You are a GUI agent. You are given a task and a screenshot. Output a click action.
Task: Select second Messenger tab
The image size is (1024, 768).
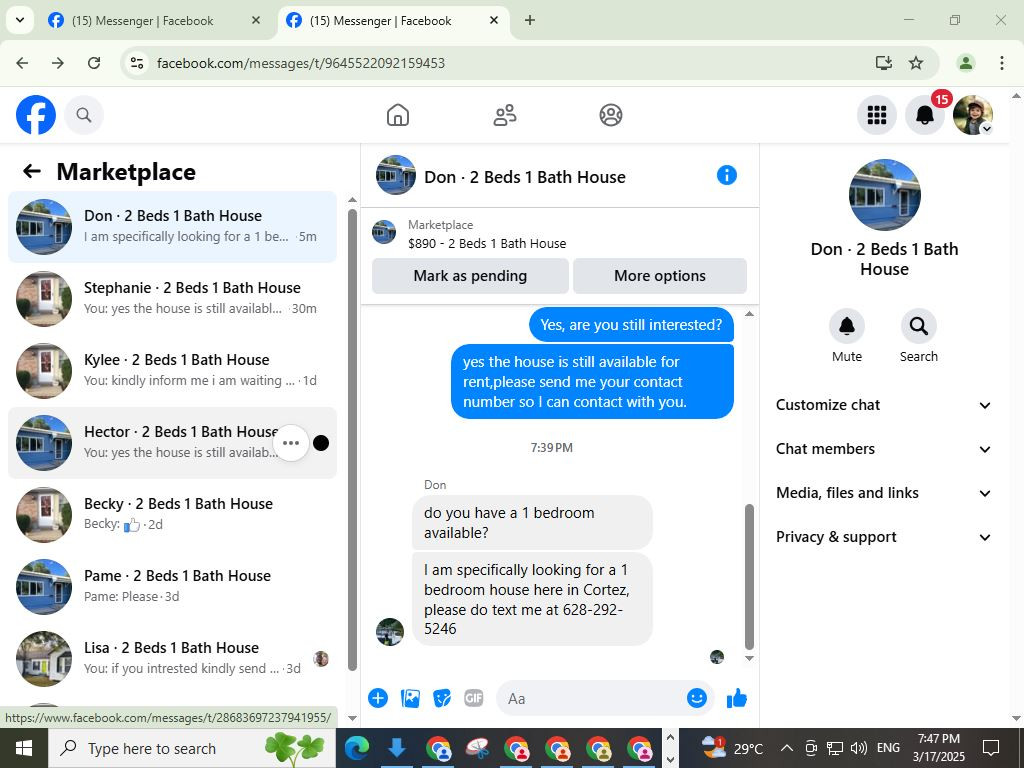pyautogui.click(x=392, y=21)
